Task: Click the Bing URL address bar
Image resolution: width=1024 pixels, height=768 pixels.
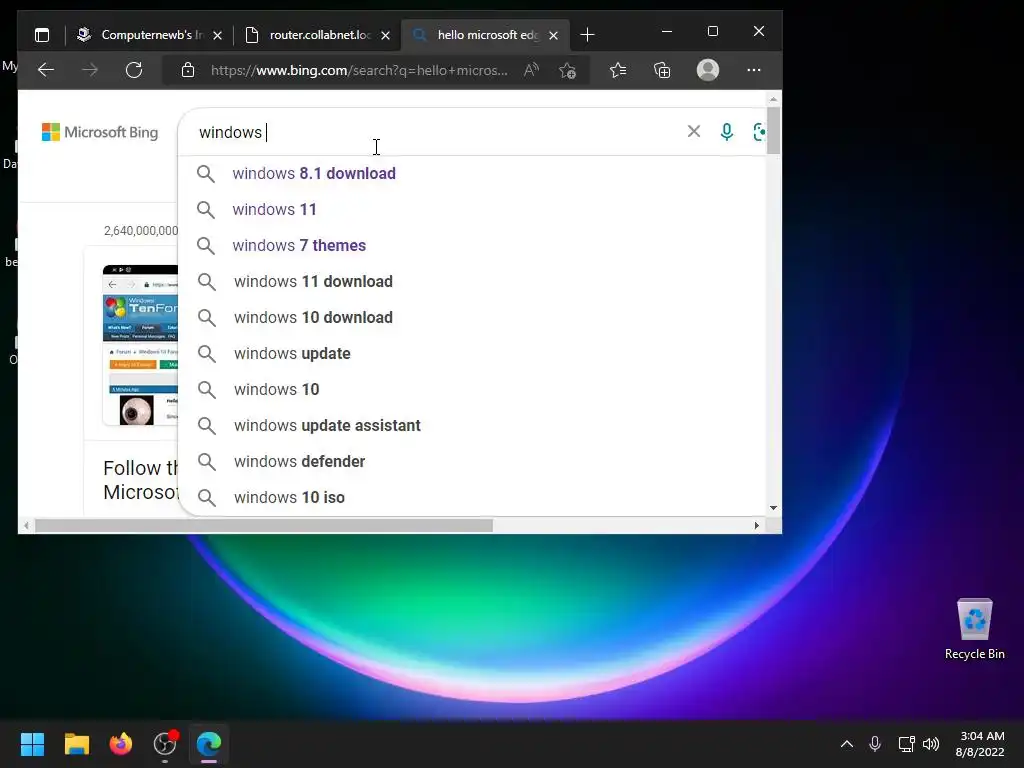Action: pyautogui.click(x=359, y=70)
